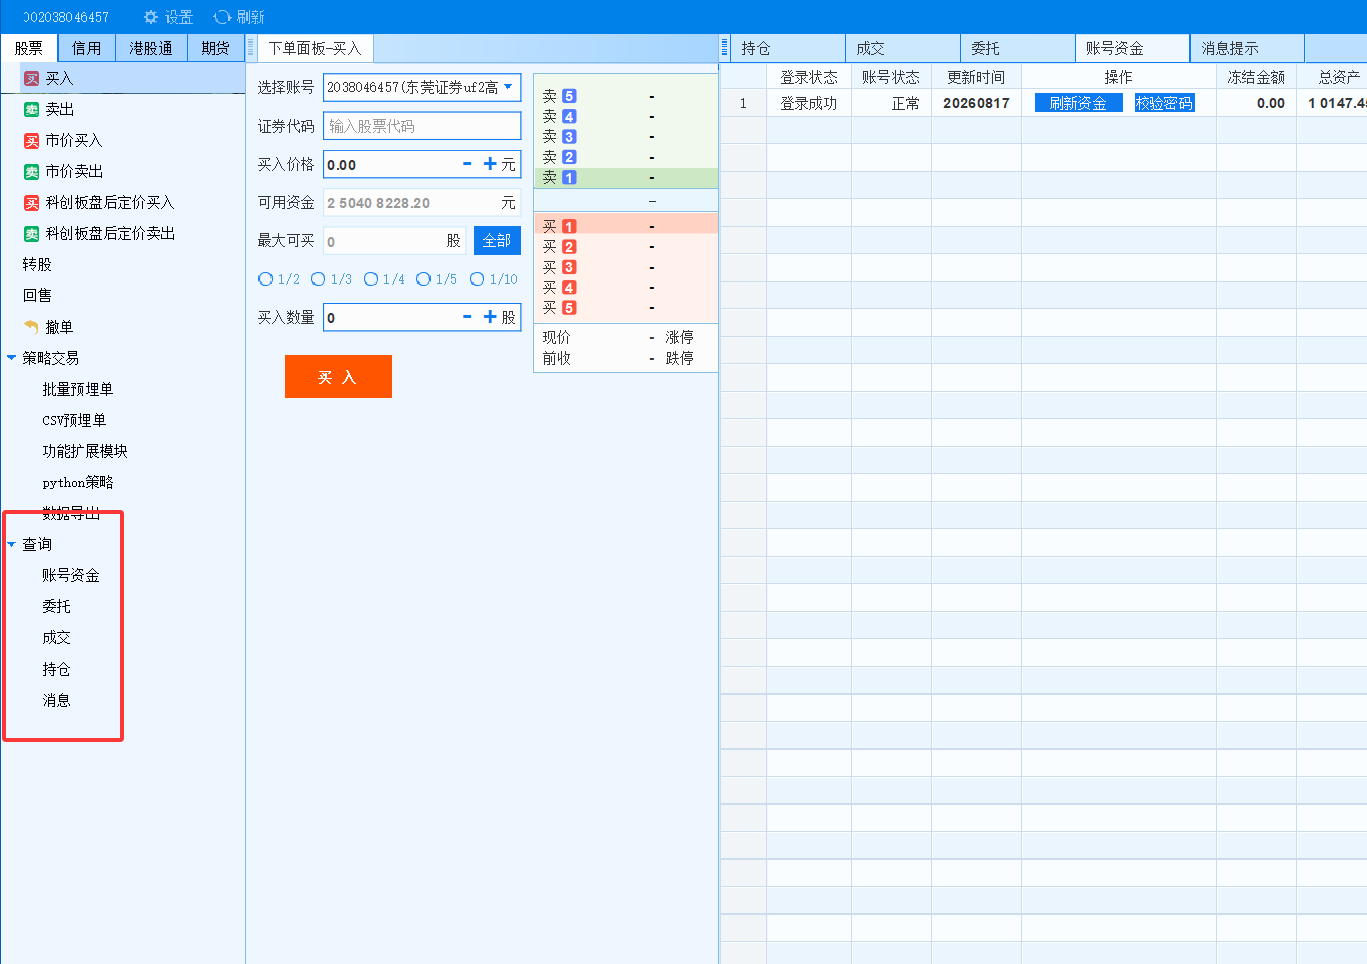Switch to the 期货 tab
1367x964 pixels.
tap(215, 48)
